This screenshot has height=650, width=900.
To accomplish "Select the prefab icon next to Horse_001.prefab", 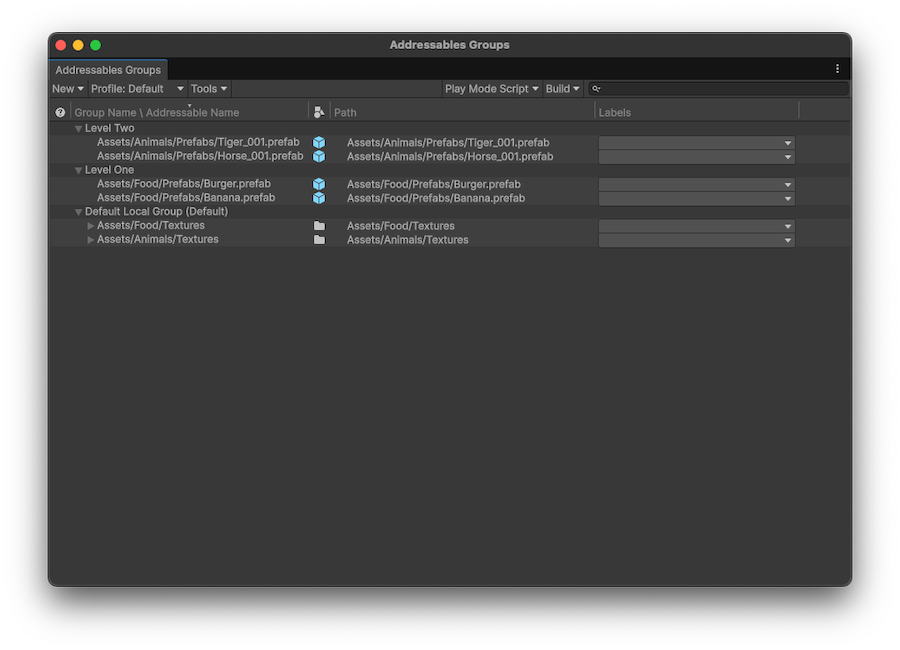I will 318,156.
